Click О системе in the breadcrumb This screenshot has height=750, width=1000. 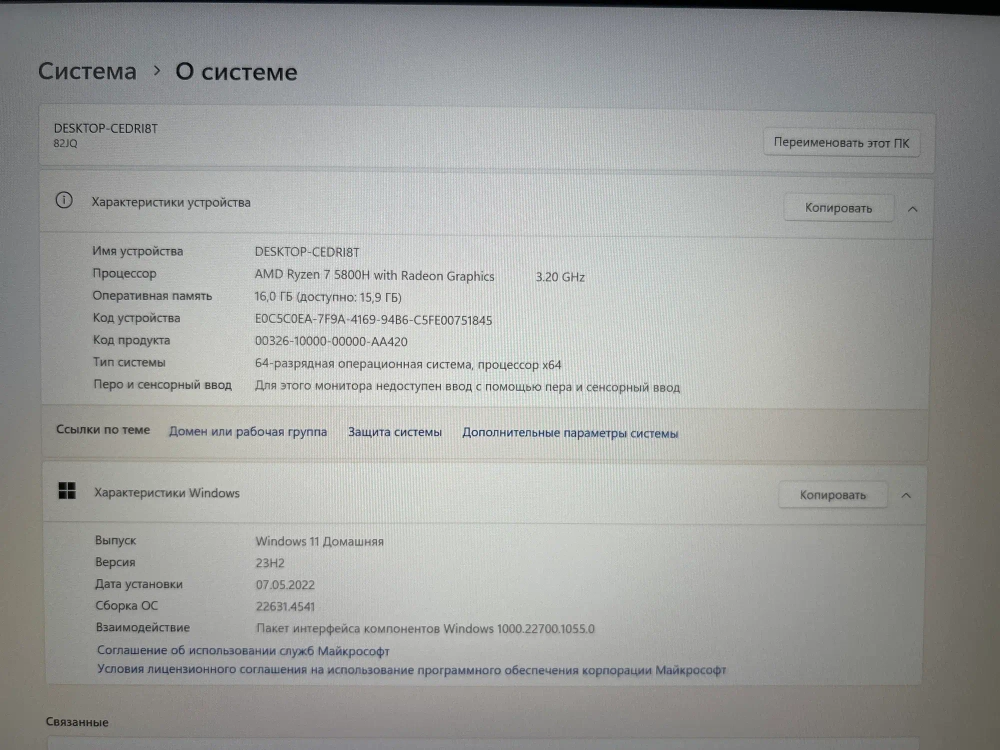(x=236, y=71)
